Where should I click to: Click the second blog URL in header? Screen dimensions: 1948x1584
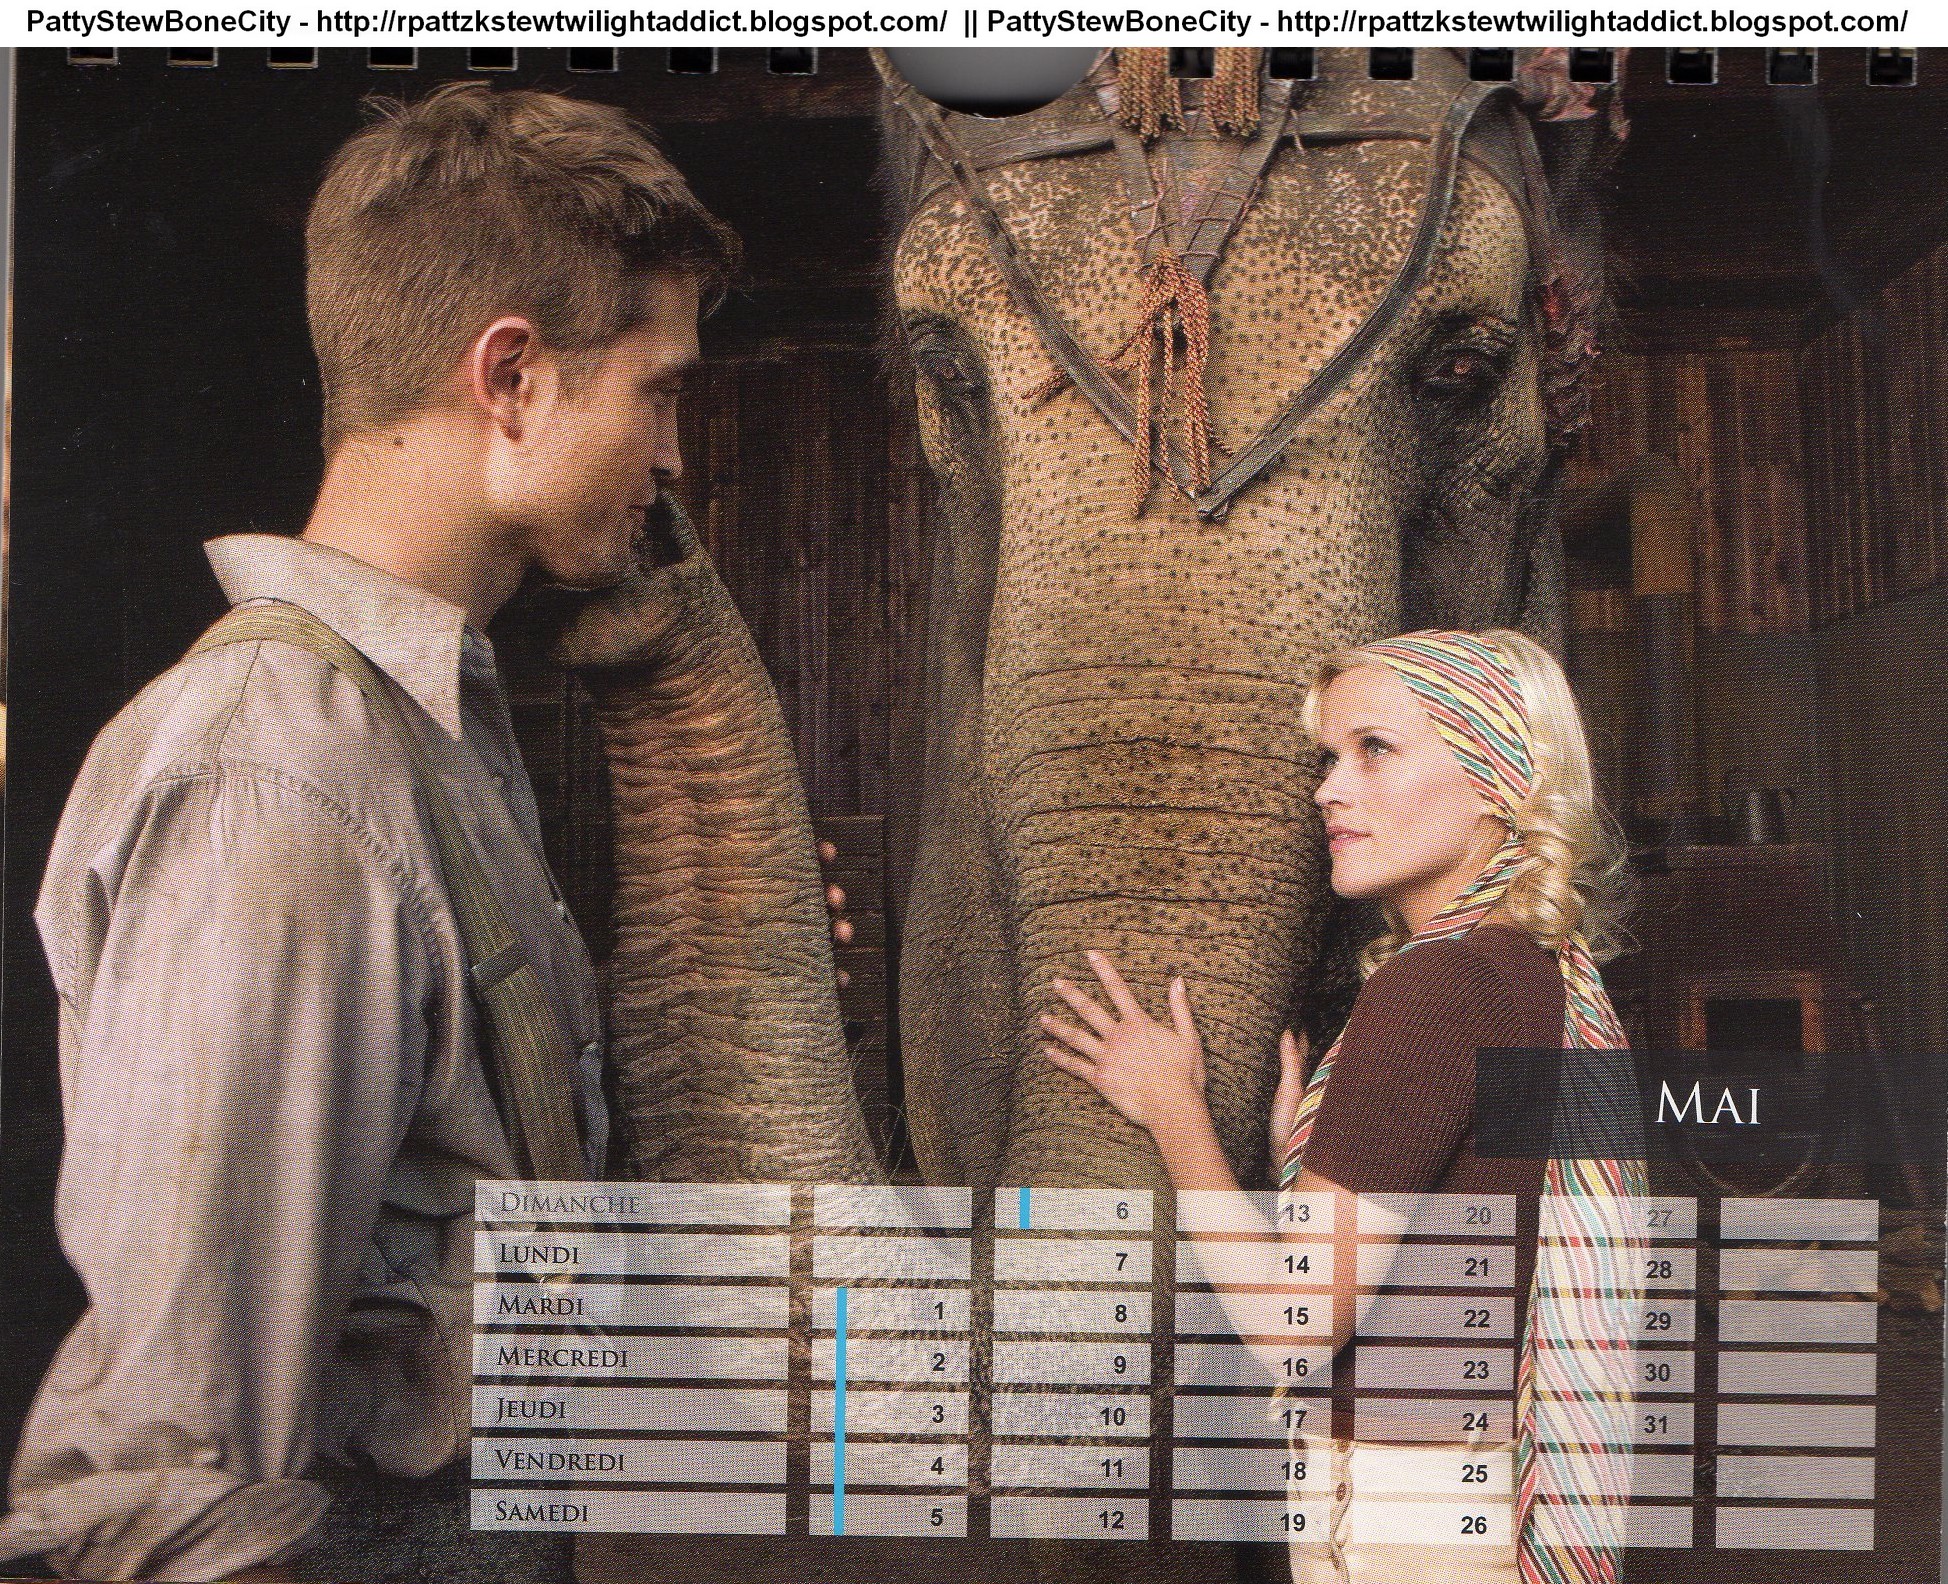1592,22
